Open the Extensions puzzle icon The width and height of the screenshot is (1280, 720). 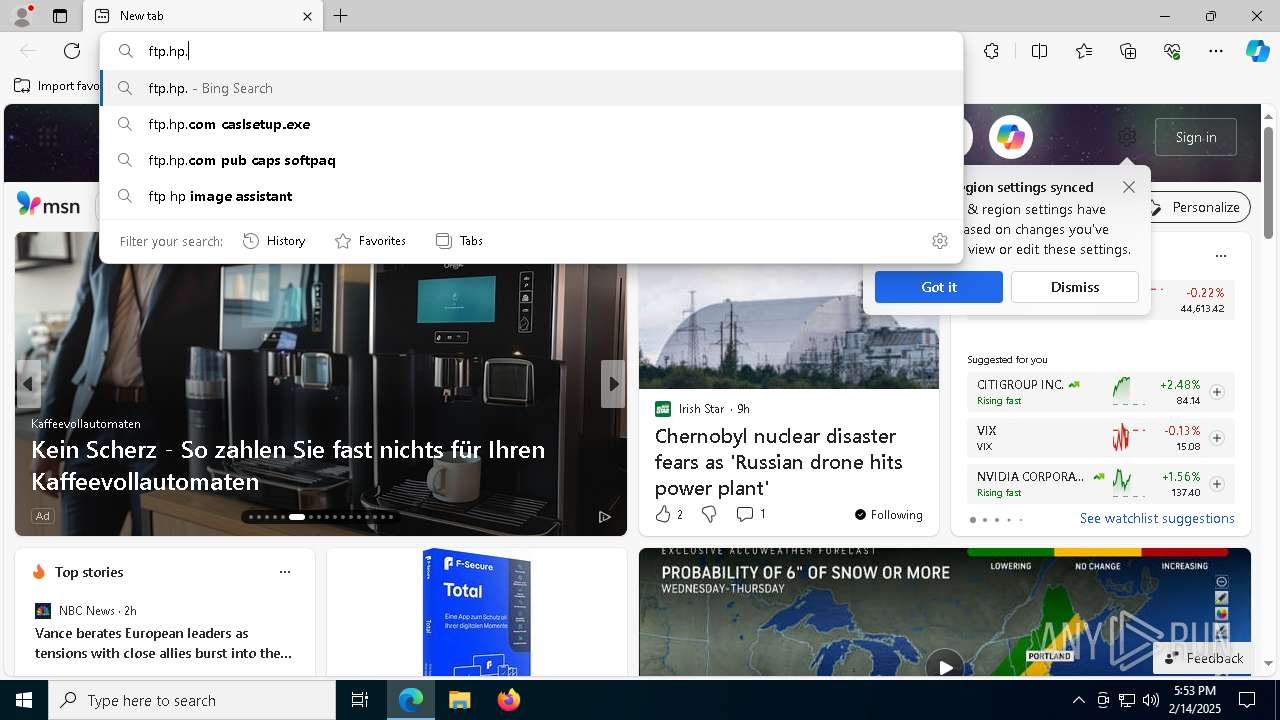pos(991,51)
